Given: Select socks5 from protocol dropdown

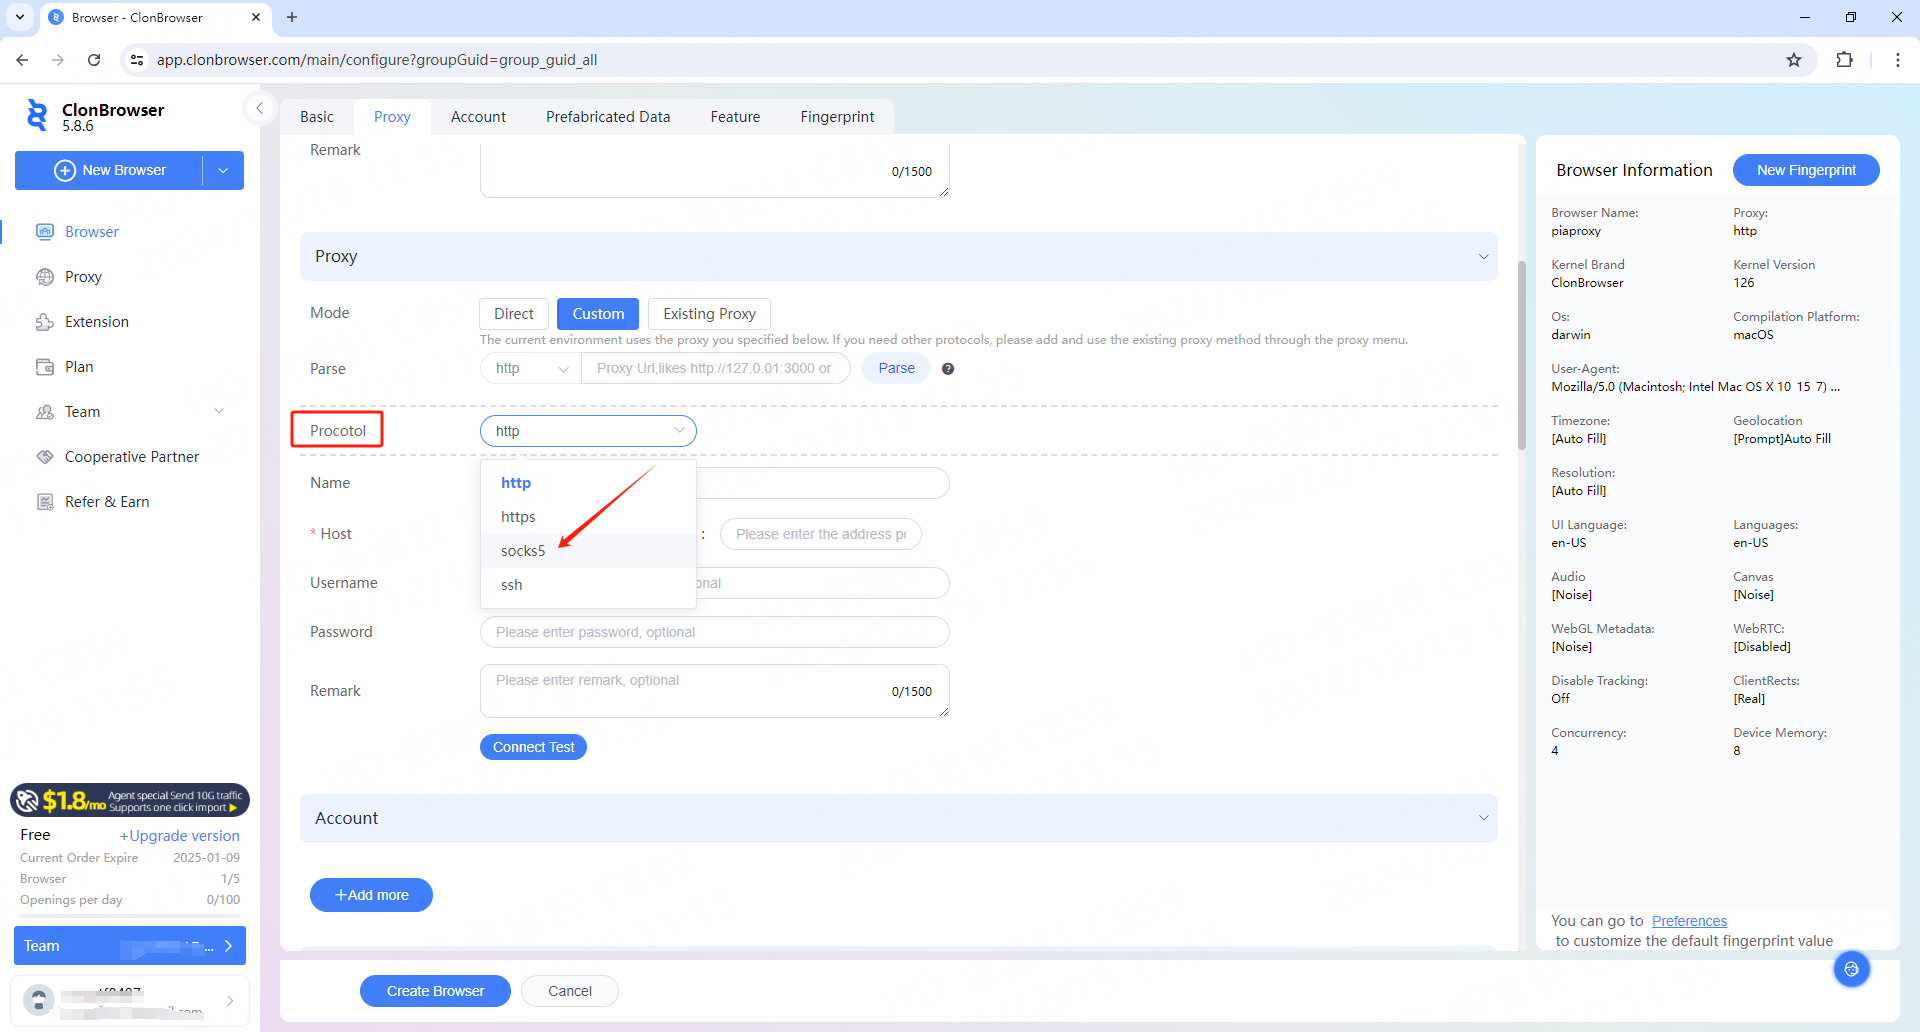Looking at the screenshot, I should (523, 551).
